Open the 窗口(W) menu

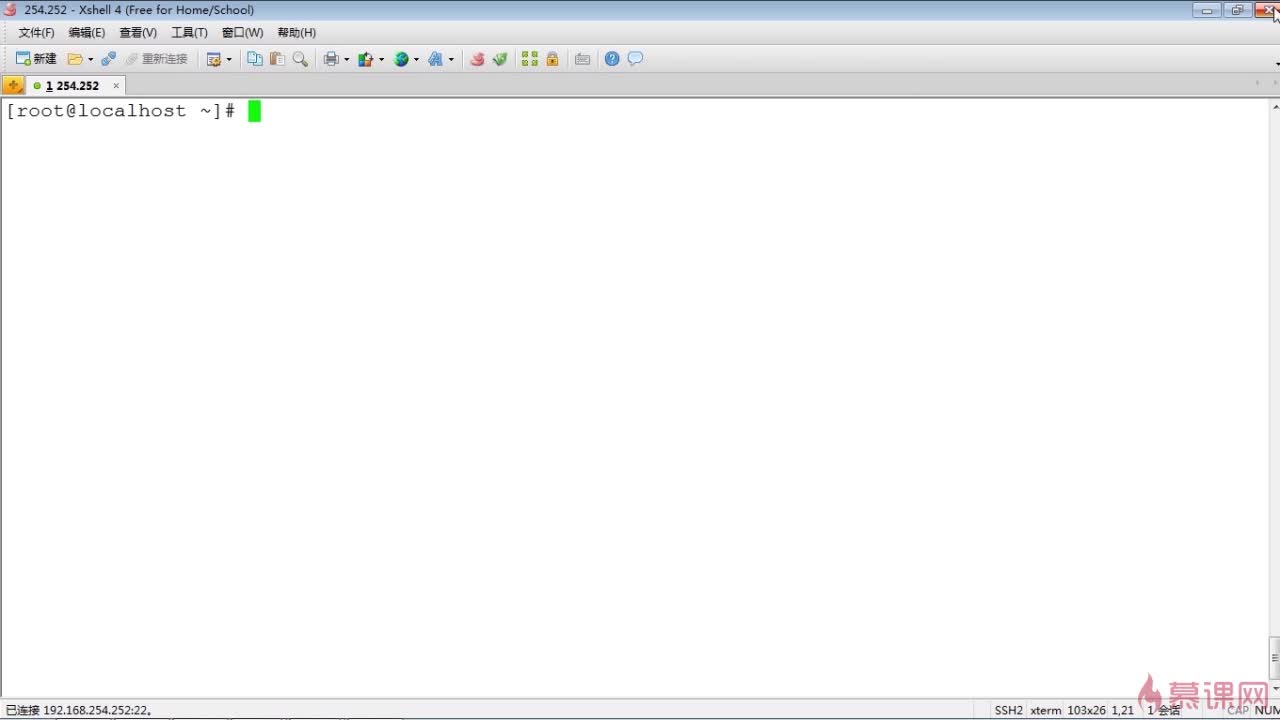click(242, 33)
